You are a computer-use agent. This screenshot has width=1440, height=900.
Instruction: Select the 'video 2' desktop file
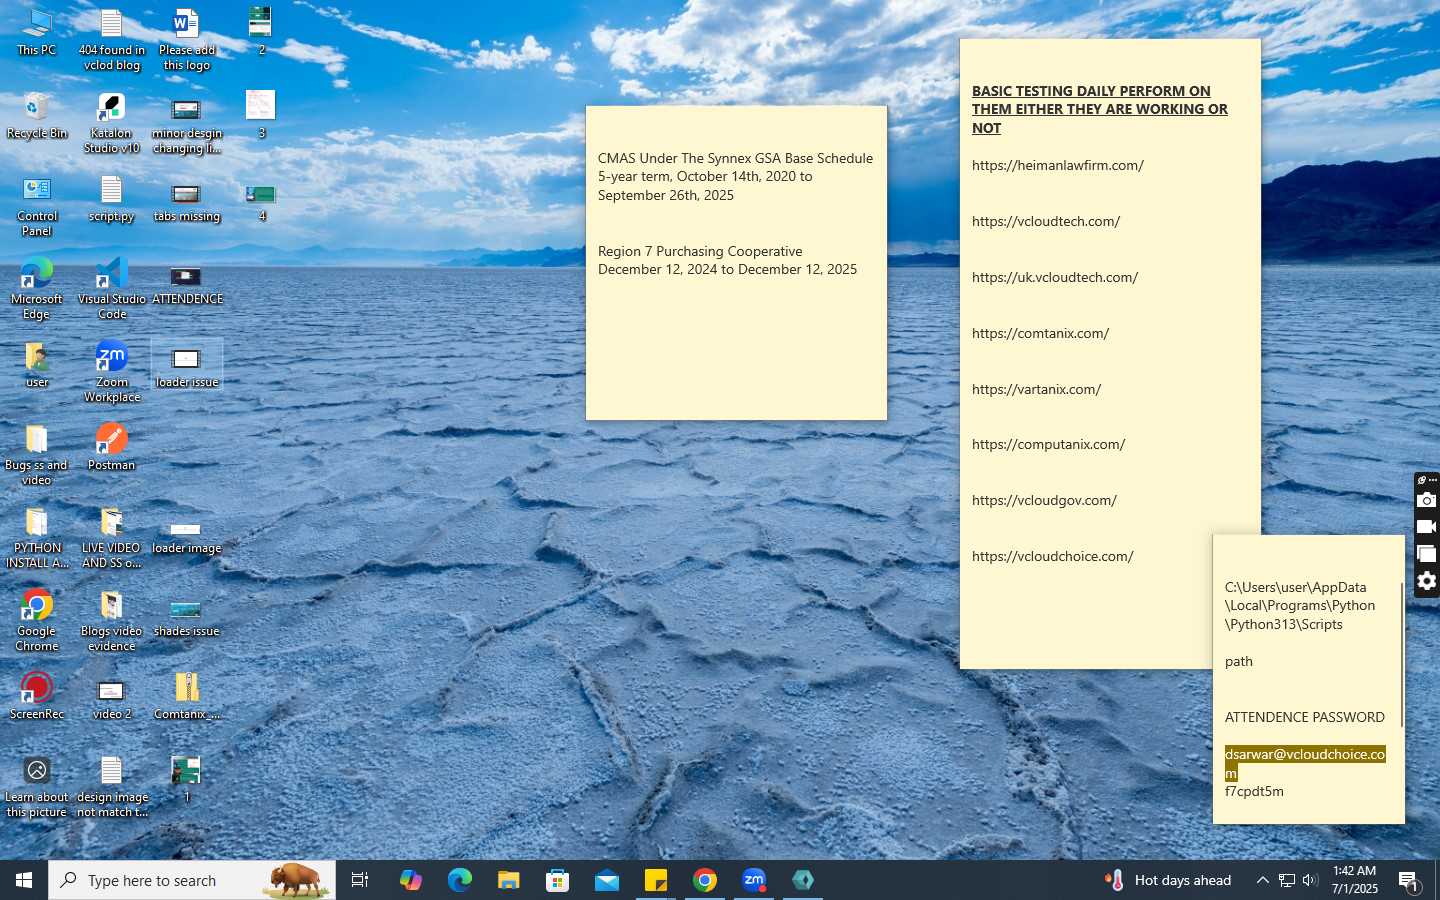112,698
